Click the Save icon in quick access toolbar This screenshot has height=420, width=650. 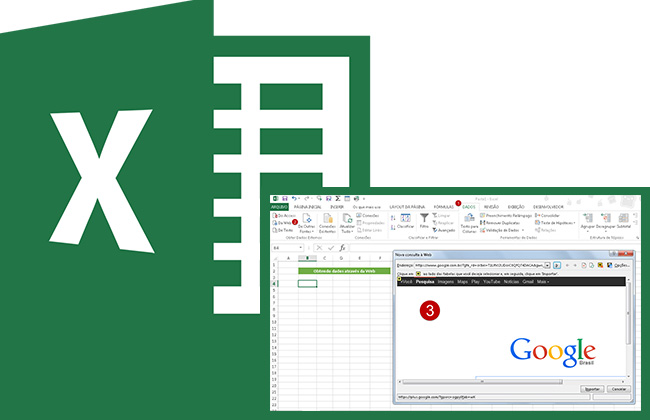click(x=285, y=199)
